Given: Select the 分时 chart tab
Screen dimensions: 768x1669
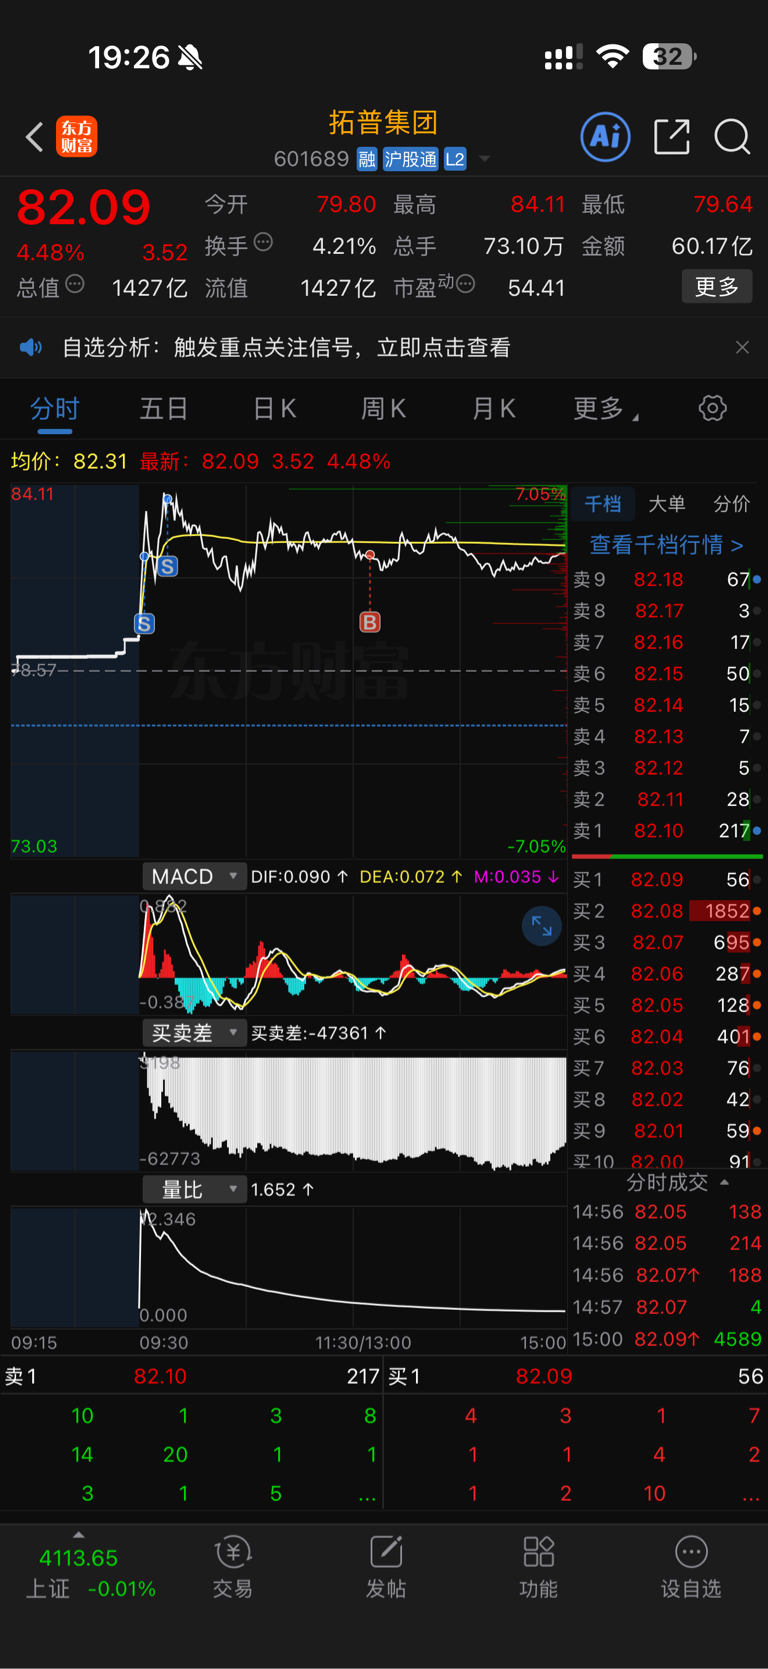Looking at the screenshot, I should 55,409.
